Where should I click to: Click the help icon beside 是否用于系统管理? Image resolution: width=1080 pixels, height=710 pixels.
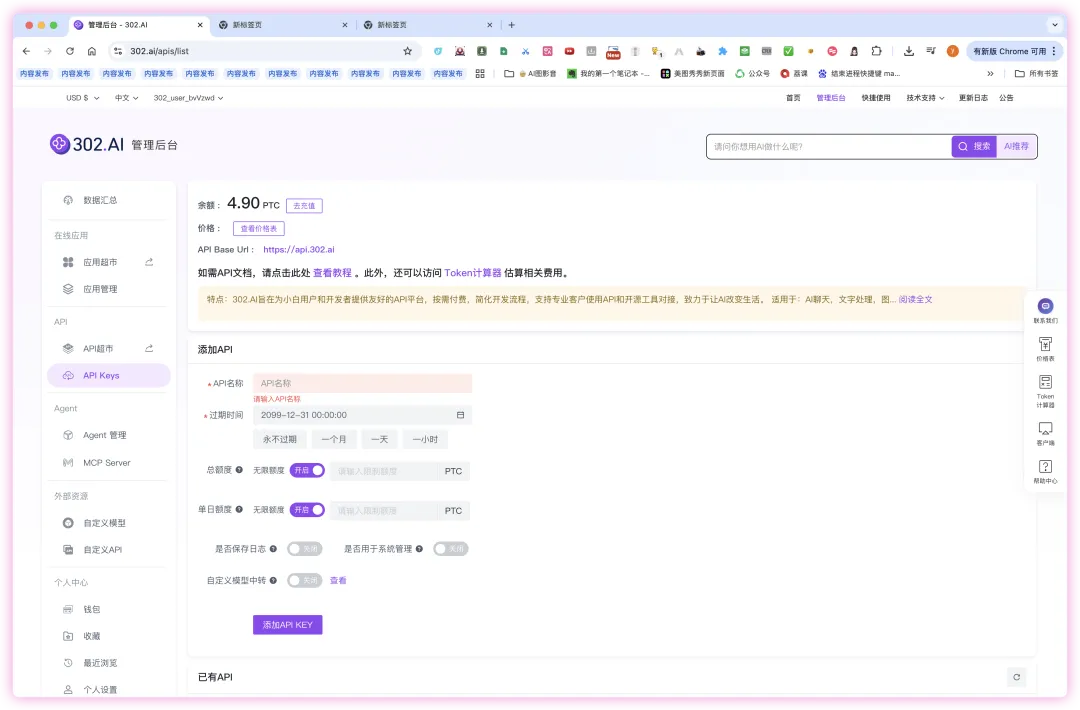[x=419, y=549]
